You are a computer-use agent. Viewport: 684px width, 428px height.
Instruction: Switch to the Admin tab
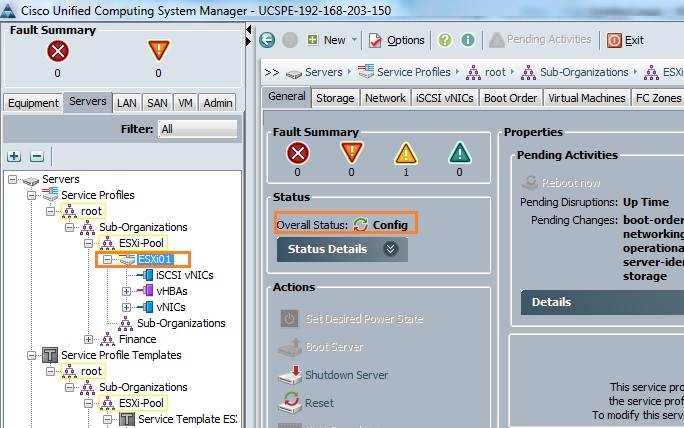click(x=218, y=103)
